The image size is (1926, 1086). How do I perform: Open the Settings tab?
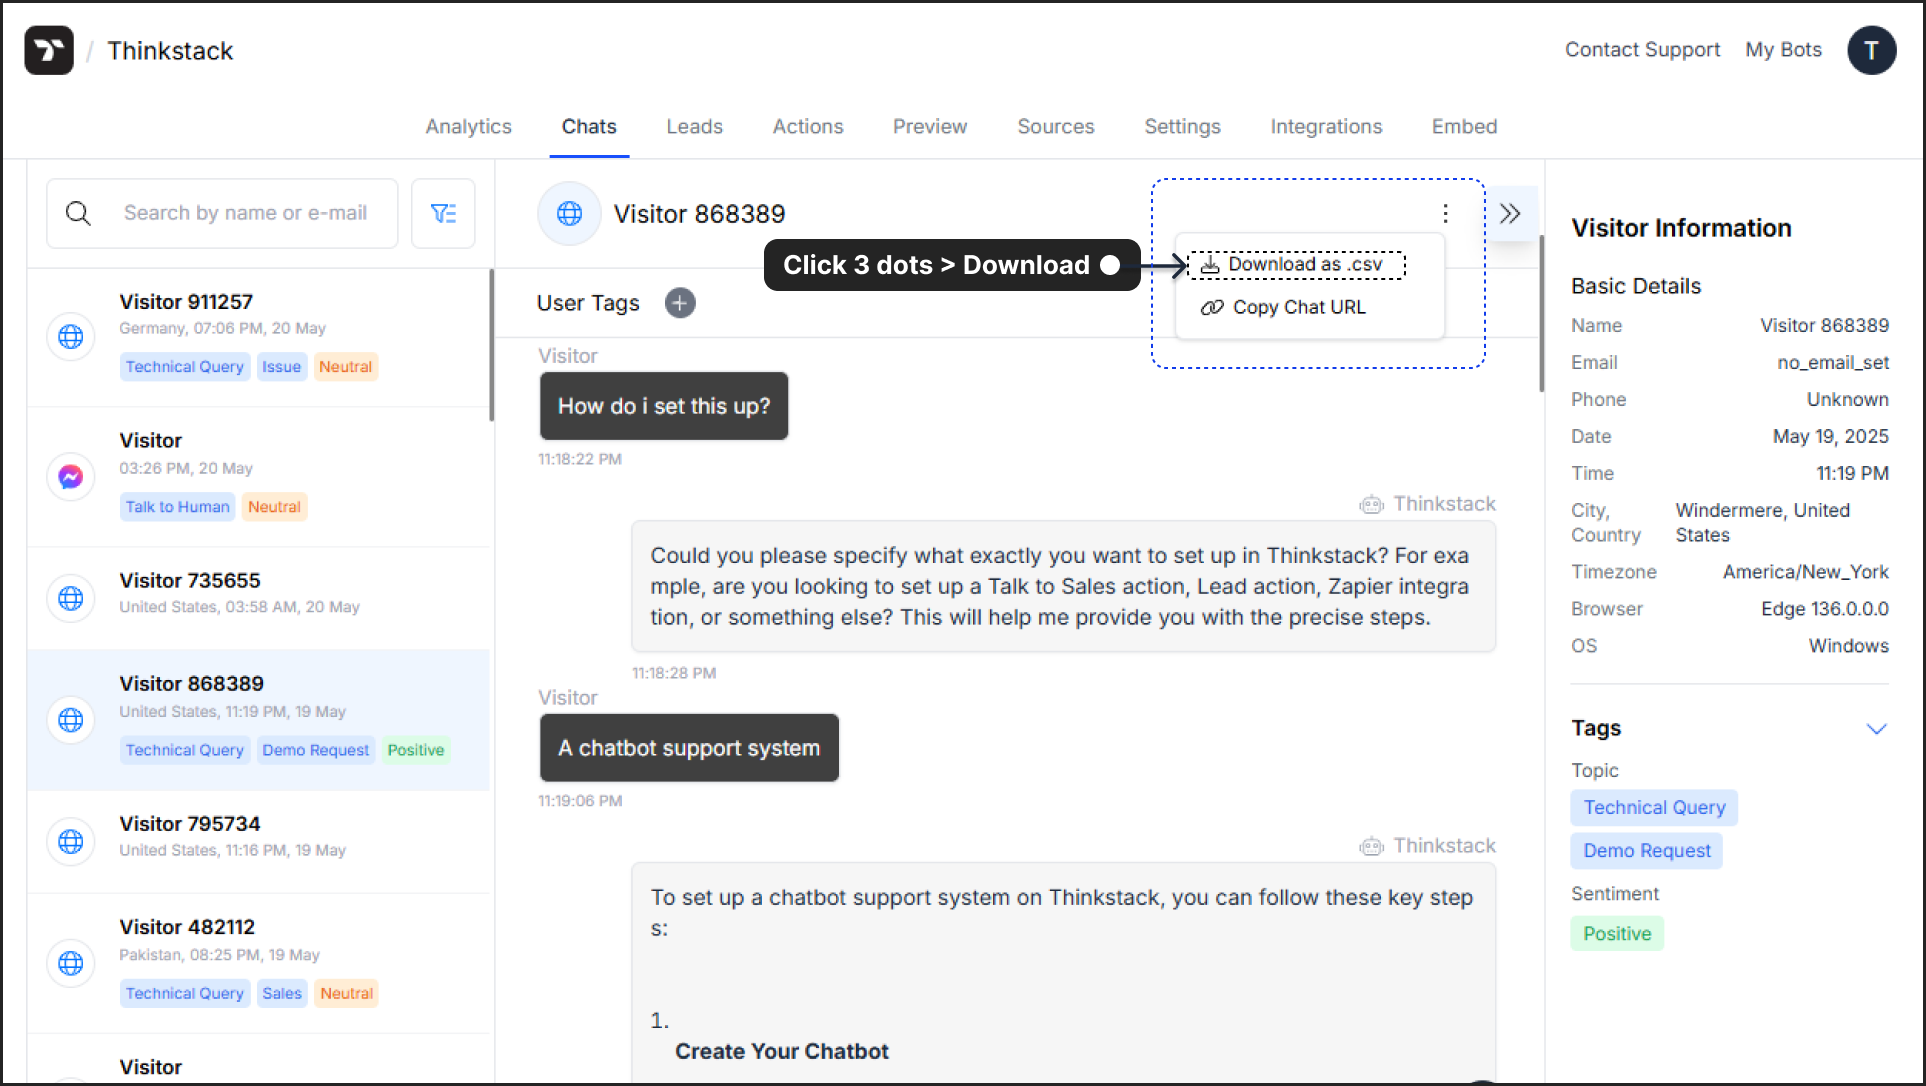tap(1182, 127)
